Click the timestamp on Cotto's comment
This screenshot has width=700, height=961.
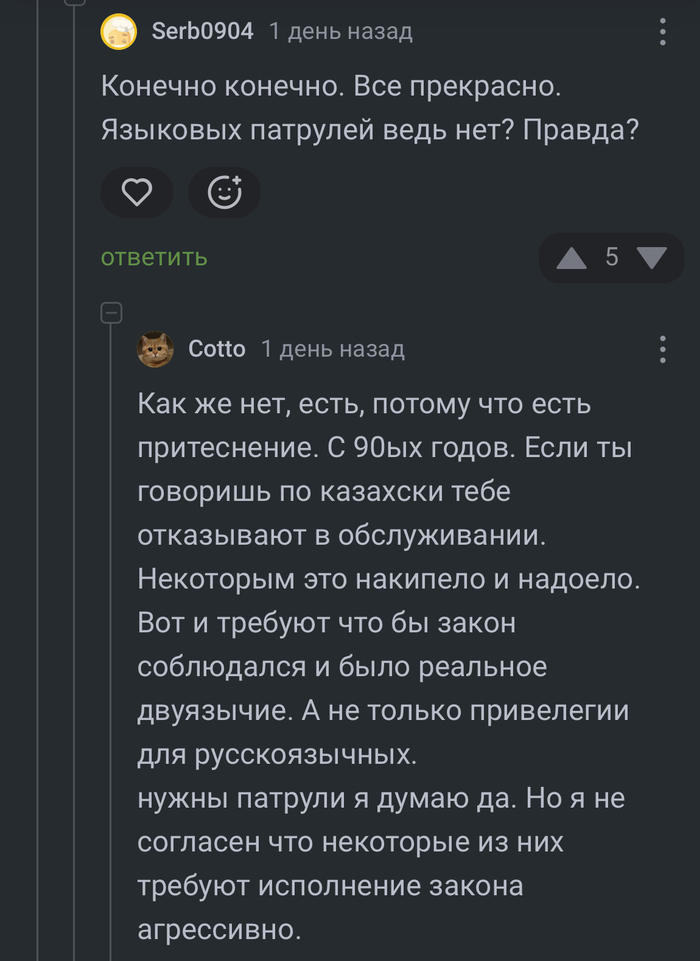point(333,349)
